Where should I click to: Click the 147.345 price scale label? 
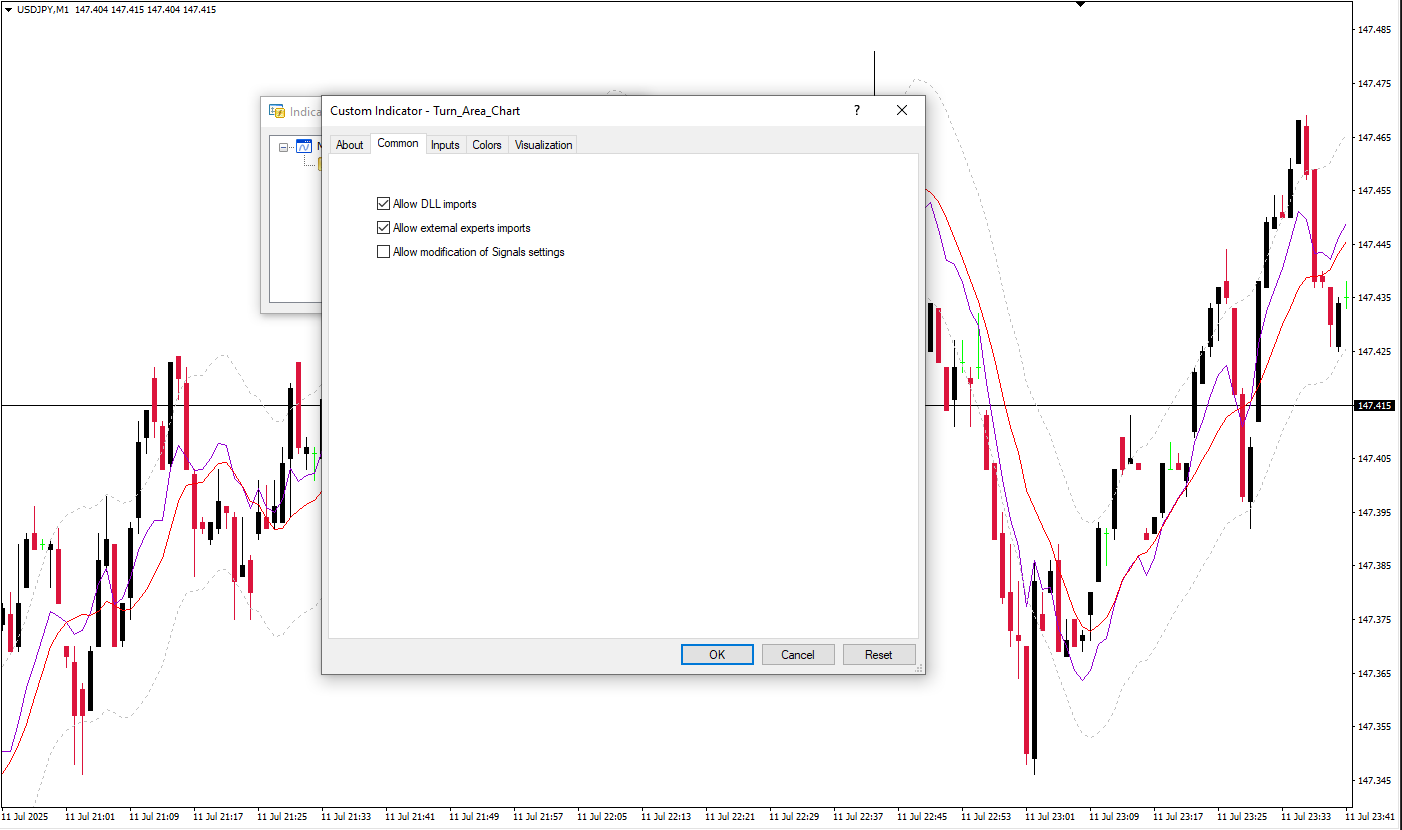click(1375, 780)
